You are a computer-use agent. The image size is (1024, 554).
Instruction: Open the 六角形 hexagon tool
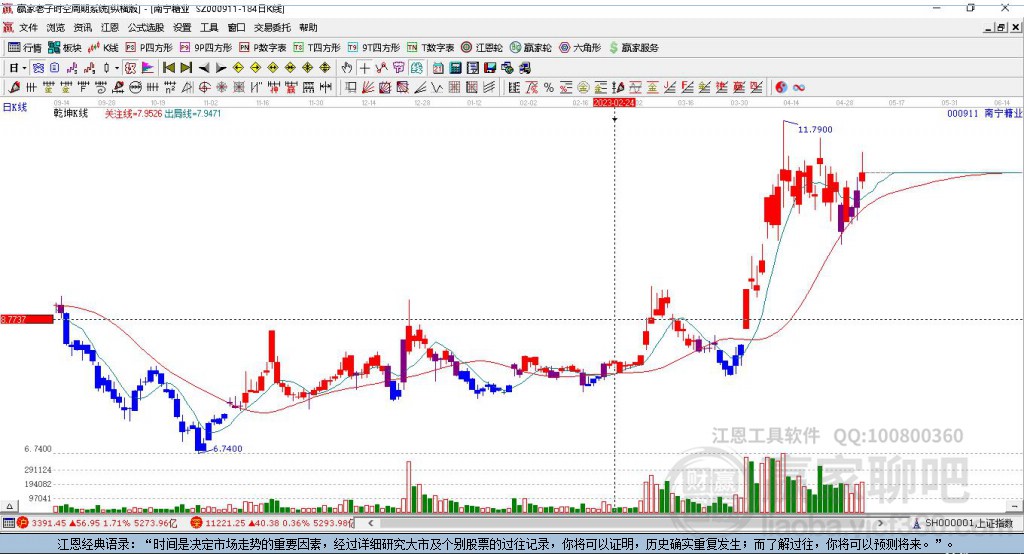[580, 48]
